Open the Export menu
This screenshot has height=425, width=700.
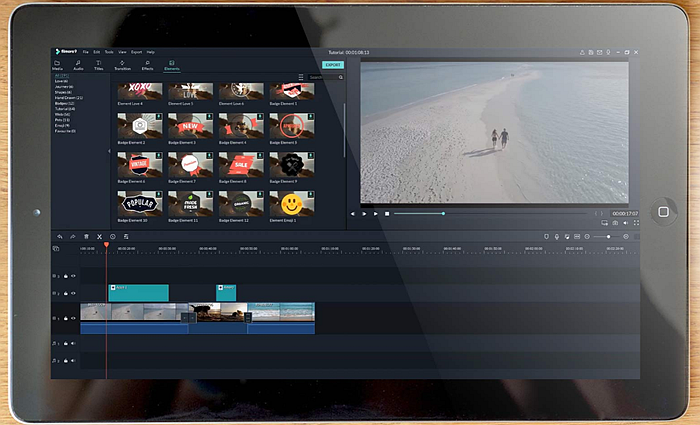[x=137, y=52]
